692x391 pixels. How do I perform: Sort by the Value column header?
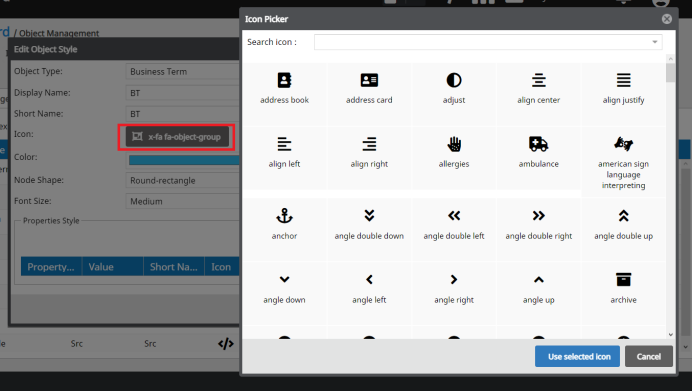click(x=113, y=267)
